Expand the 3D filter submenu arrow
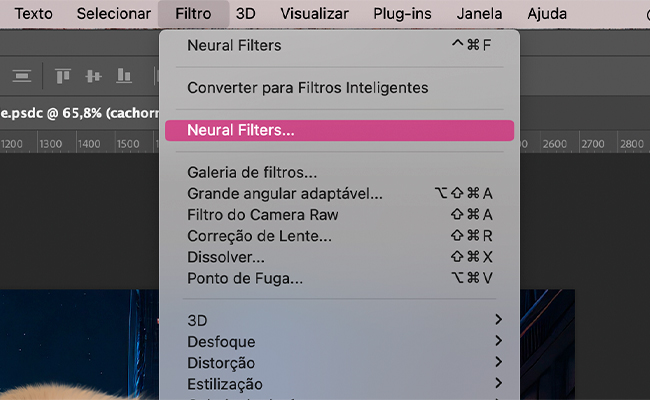The height and width of the screenshot is (400, 650). pos(498,320)
